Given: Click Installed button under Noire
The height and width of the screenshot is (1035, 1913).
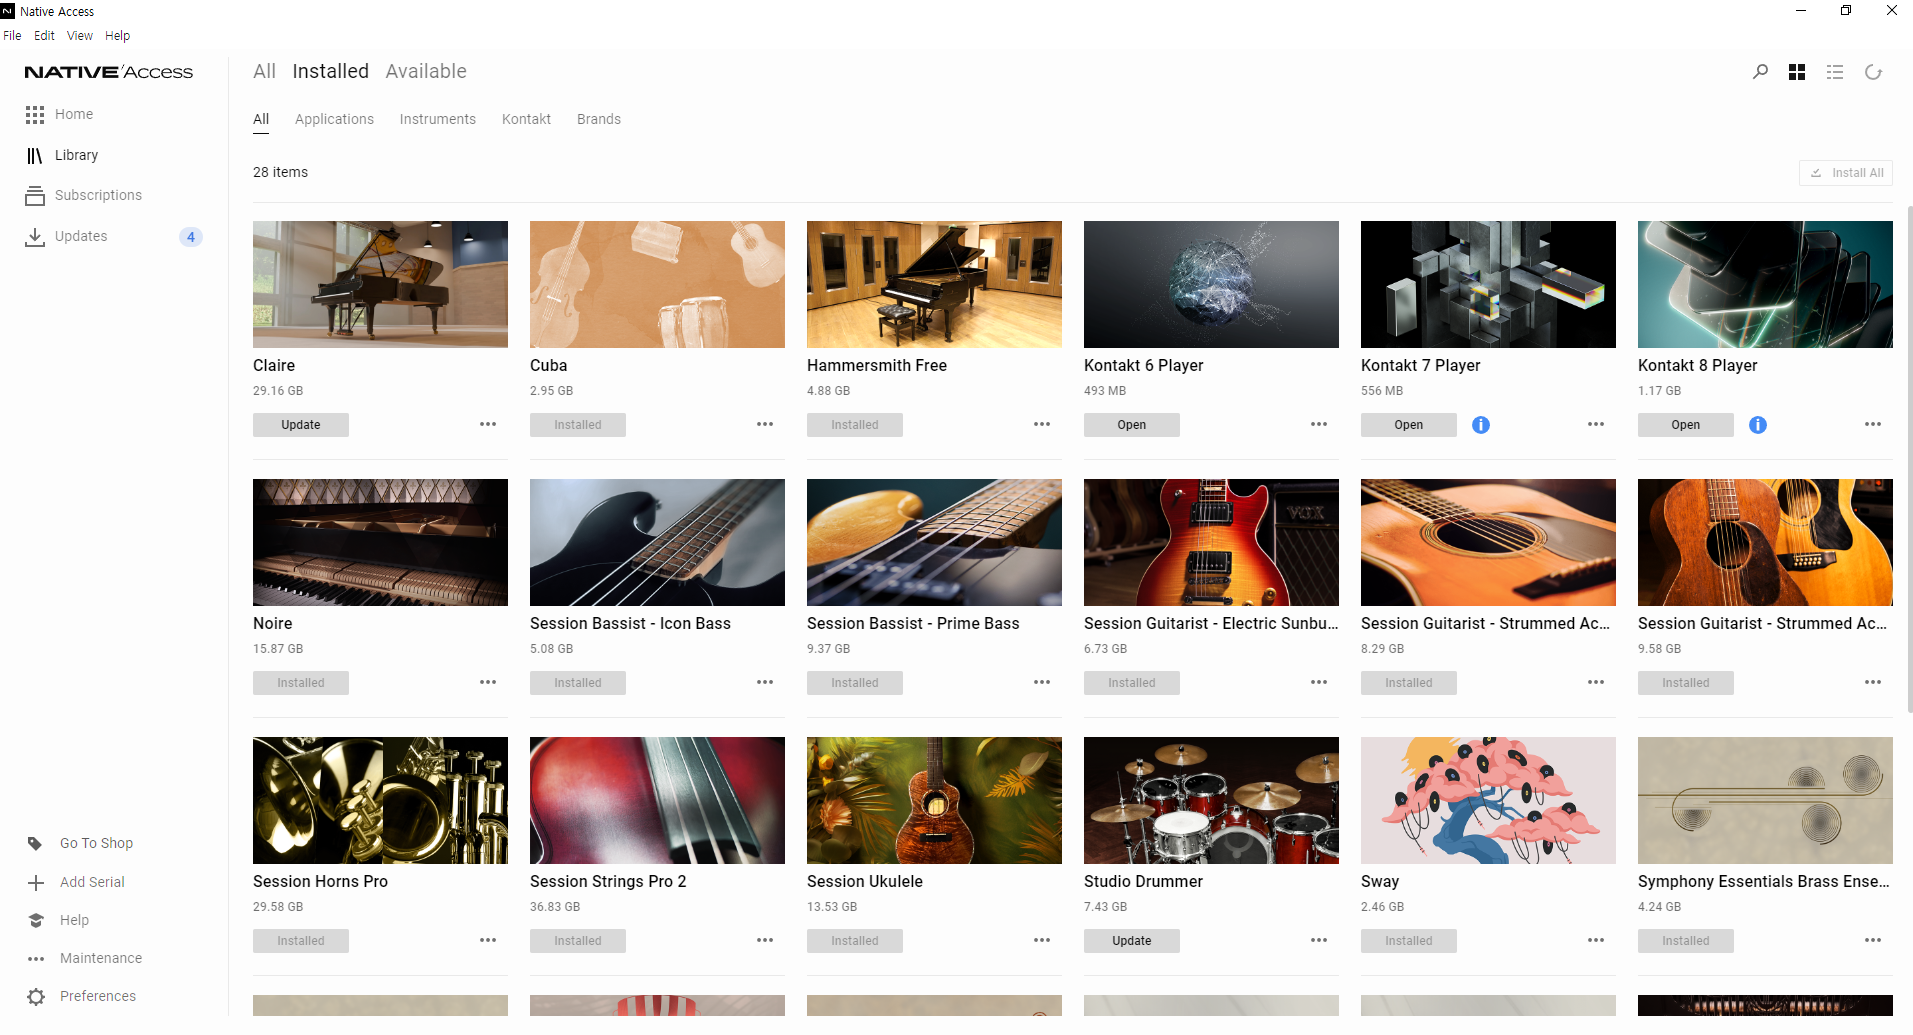Looking at the screenshot, I should (301, 683).
